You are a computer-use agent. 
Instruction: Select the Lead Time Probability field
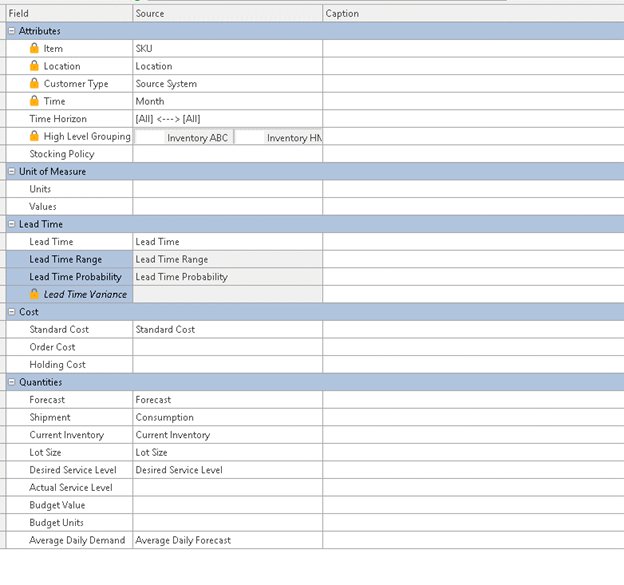point(69,277)
